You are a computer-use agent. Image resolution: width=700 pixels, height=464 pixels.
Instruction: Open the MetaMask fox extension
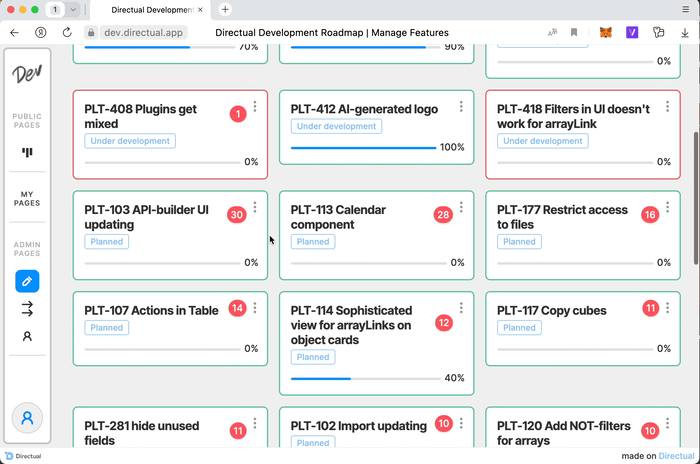606,32
